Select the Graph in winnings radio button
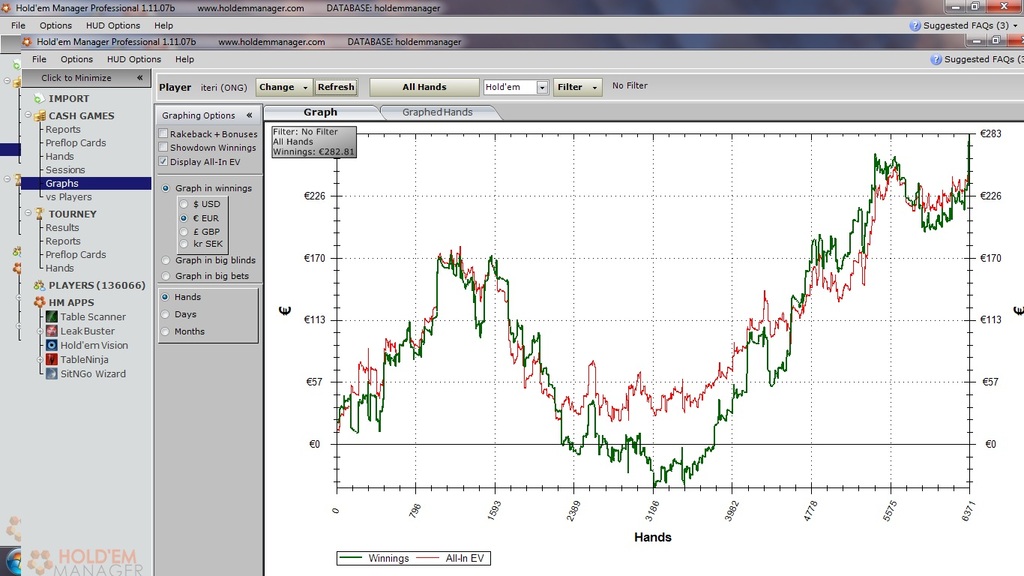1024x576 pixels. [x=166, y=188]
